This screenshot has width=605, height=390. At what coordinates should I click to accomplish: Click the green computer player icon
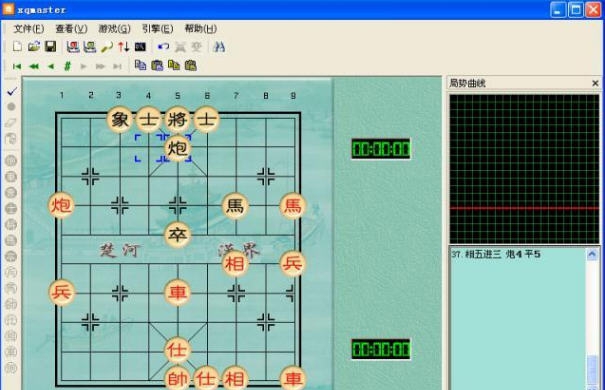[x=90, y=47]
